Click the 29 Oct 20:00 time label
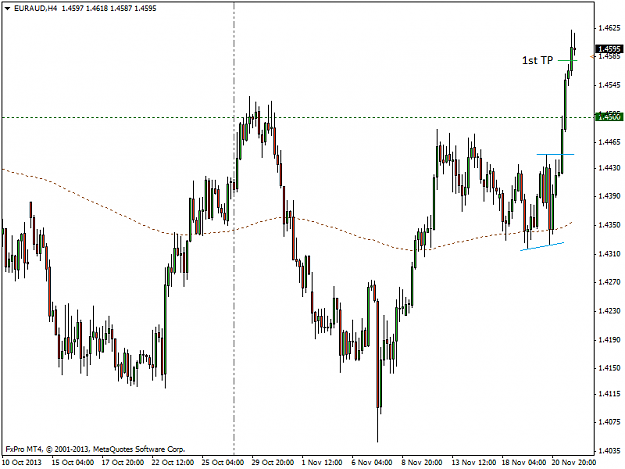This screenshot has width=625, height=469. 273,462
